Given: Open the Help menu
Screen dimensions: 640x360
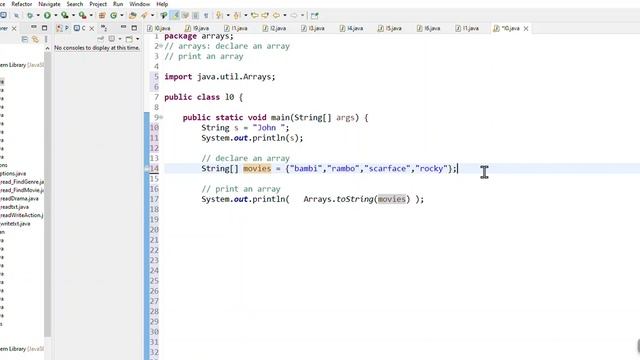Looking at the screenshot, I should (x=162, y=4).
